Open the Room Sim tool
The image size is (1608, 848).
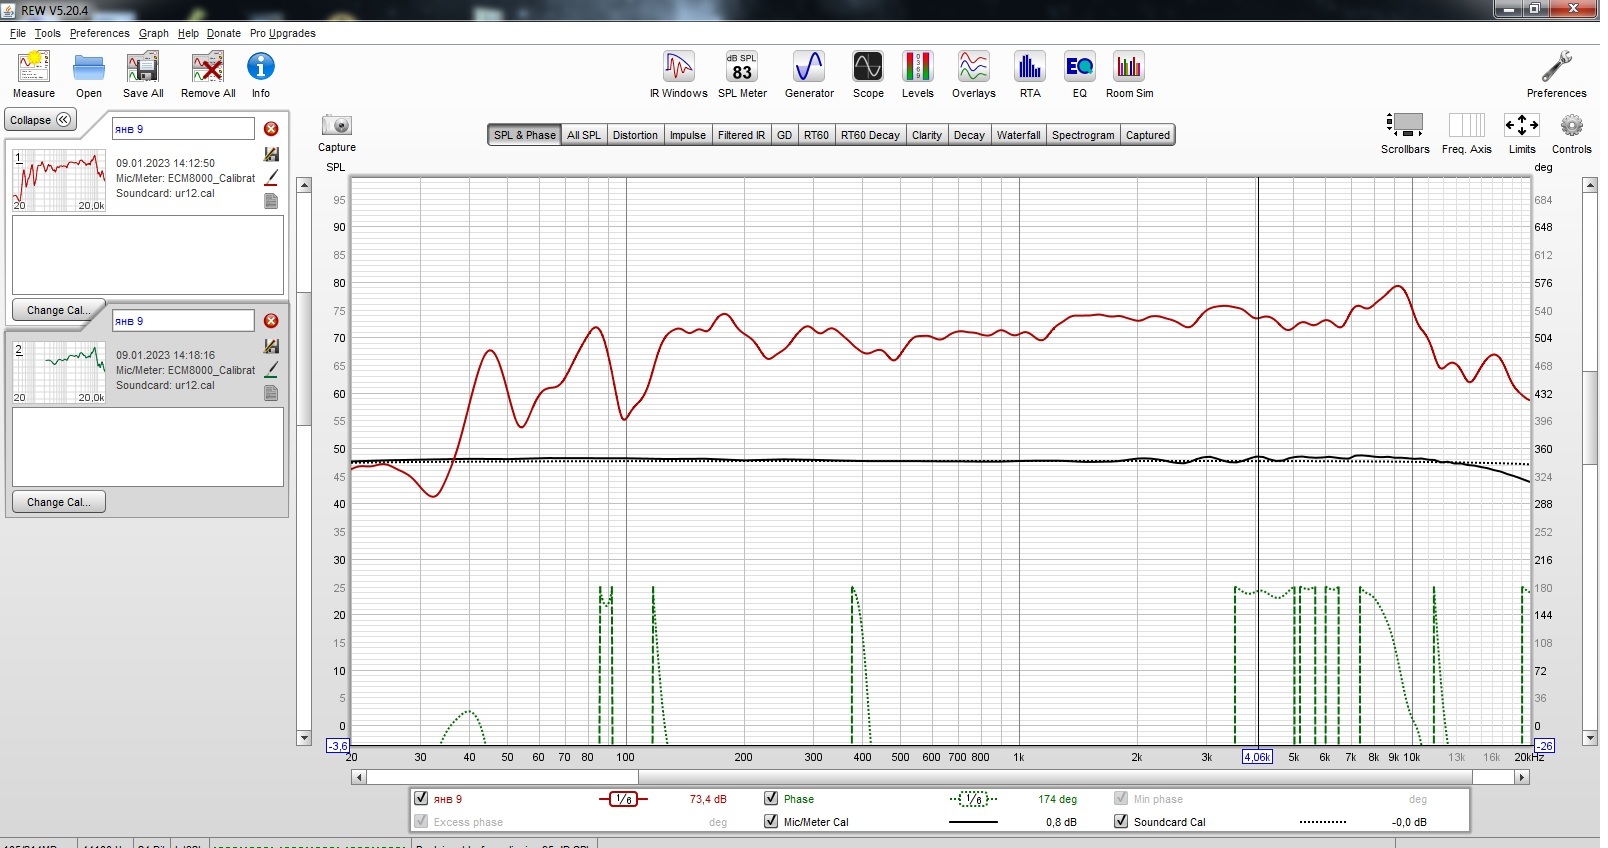[1130, 67]
